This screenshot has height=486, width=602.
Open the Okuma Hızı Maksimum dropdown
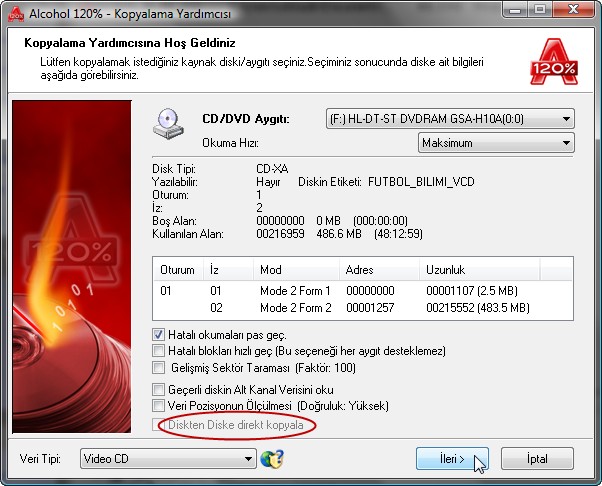point(496,143)
